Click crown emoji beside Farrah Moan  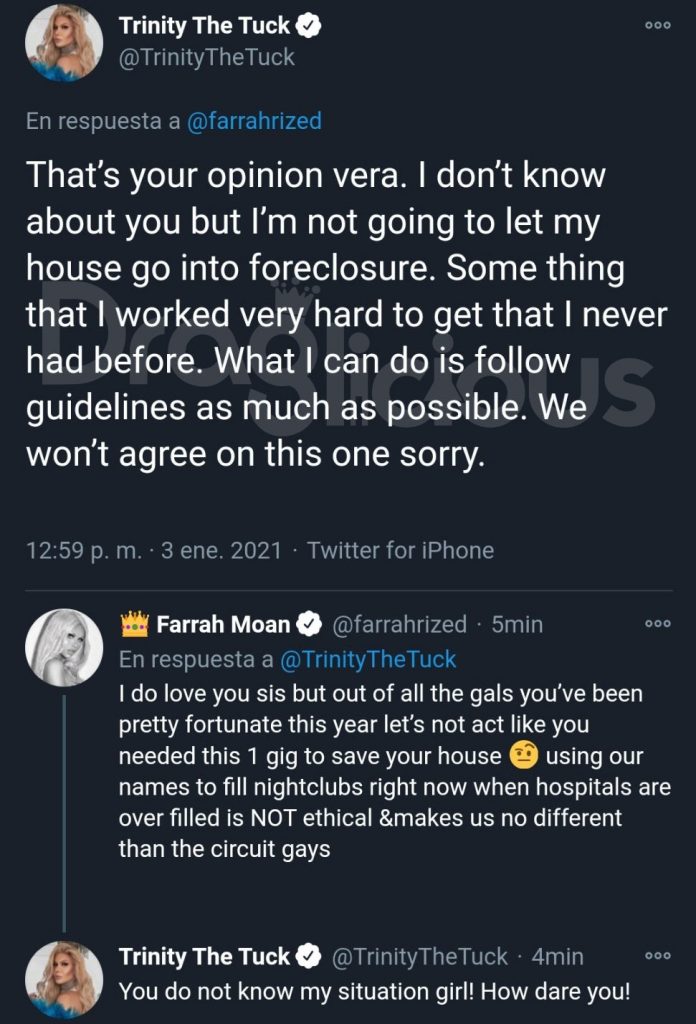click(135, 624)
